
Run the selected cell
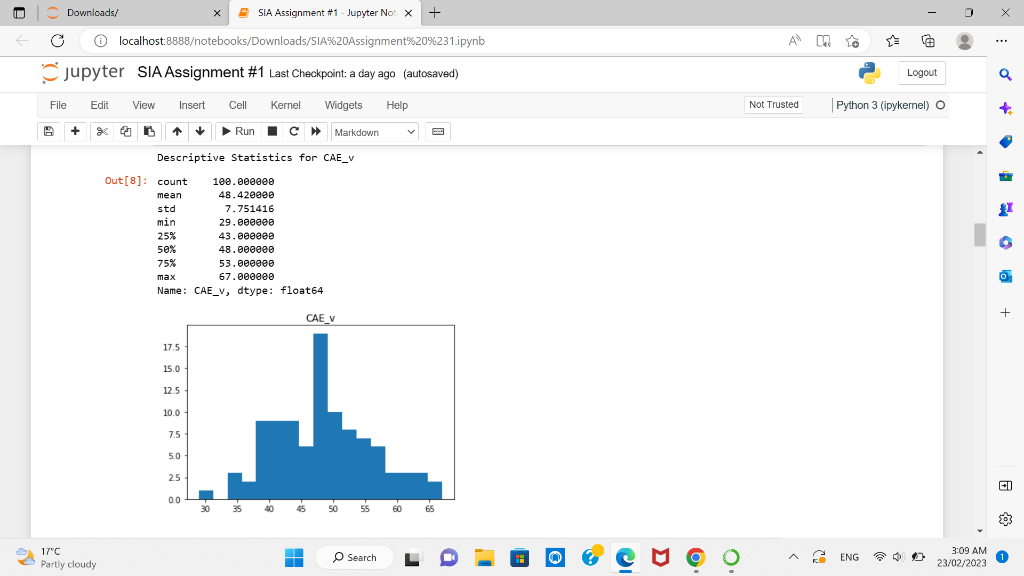tap(237, 131)
